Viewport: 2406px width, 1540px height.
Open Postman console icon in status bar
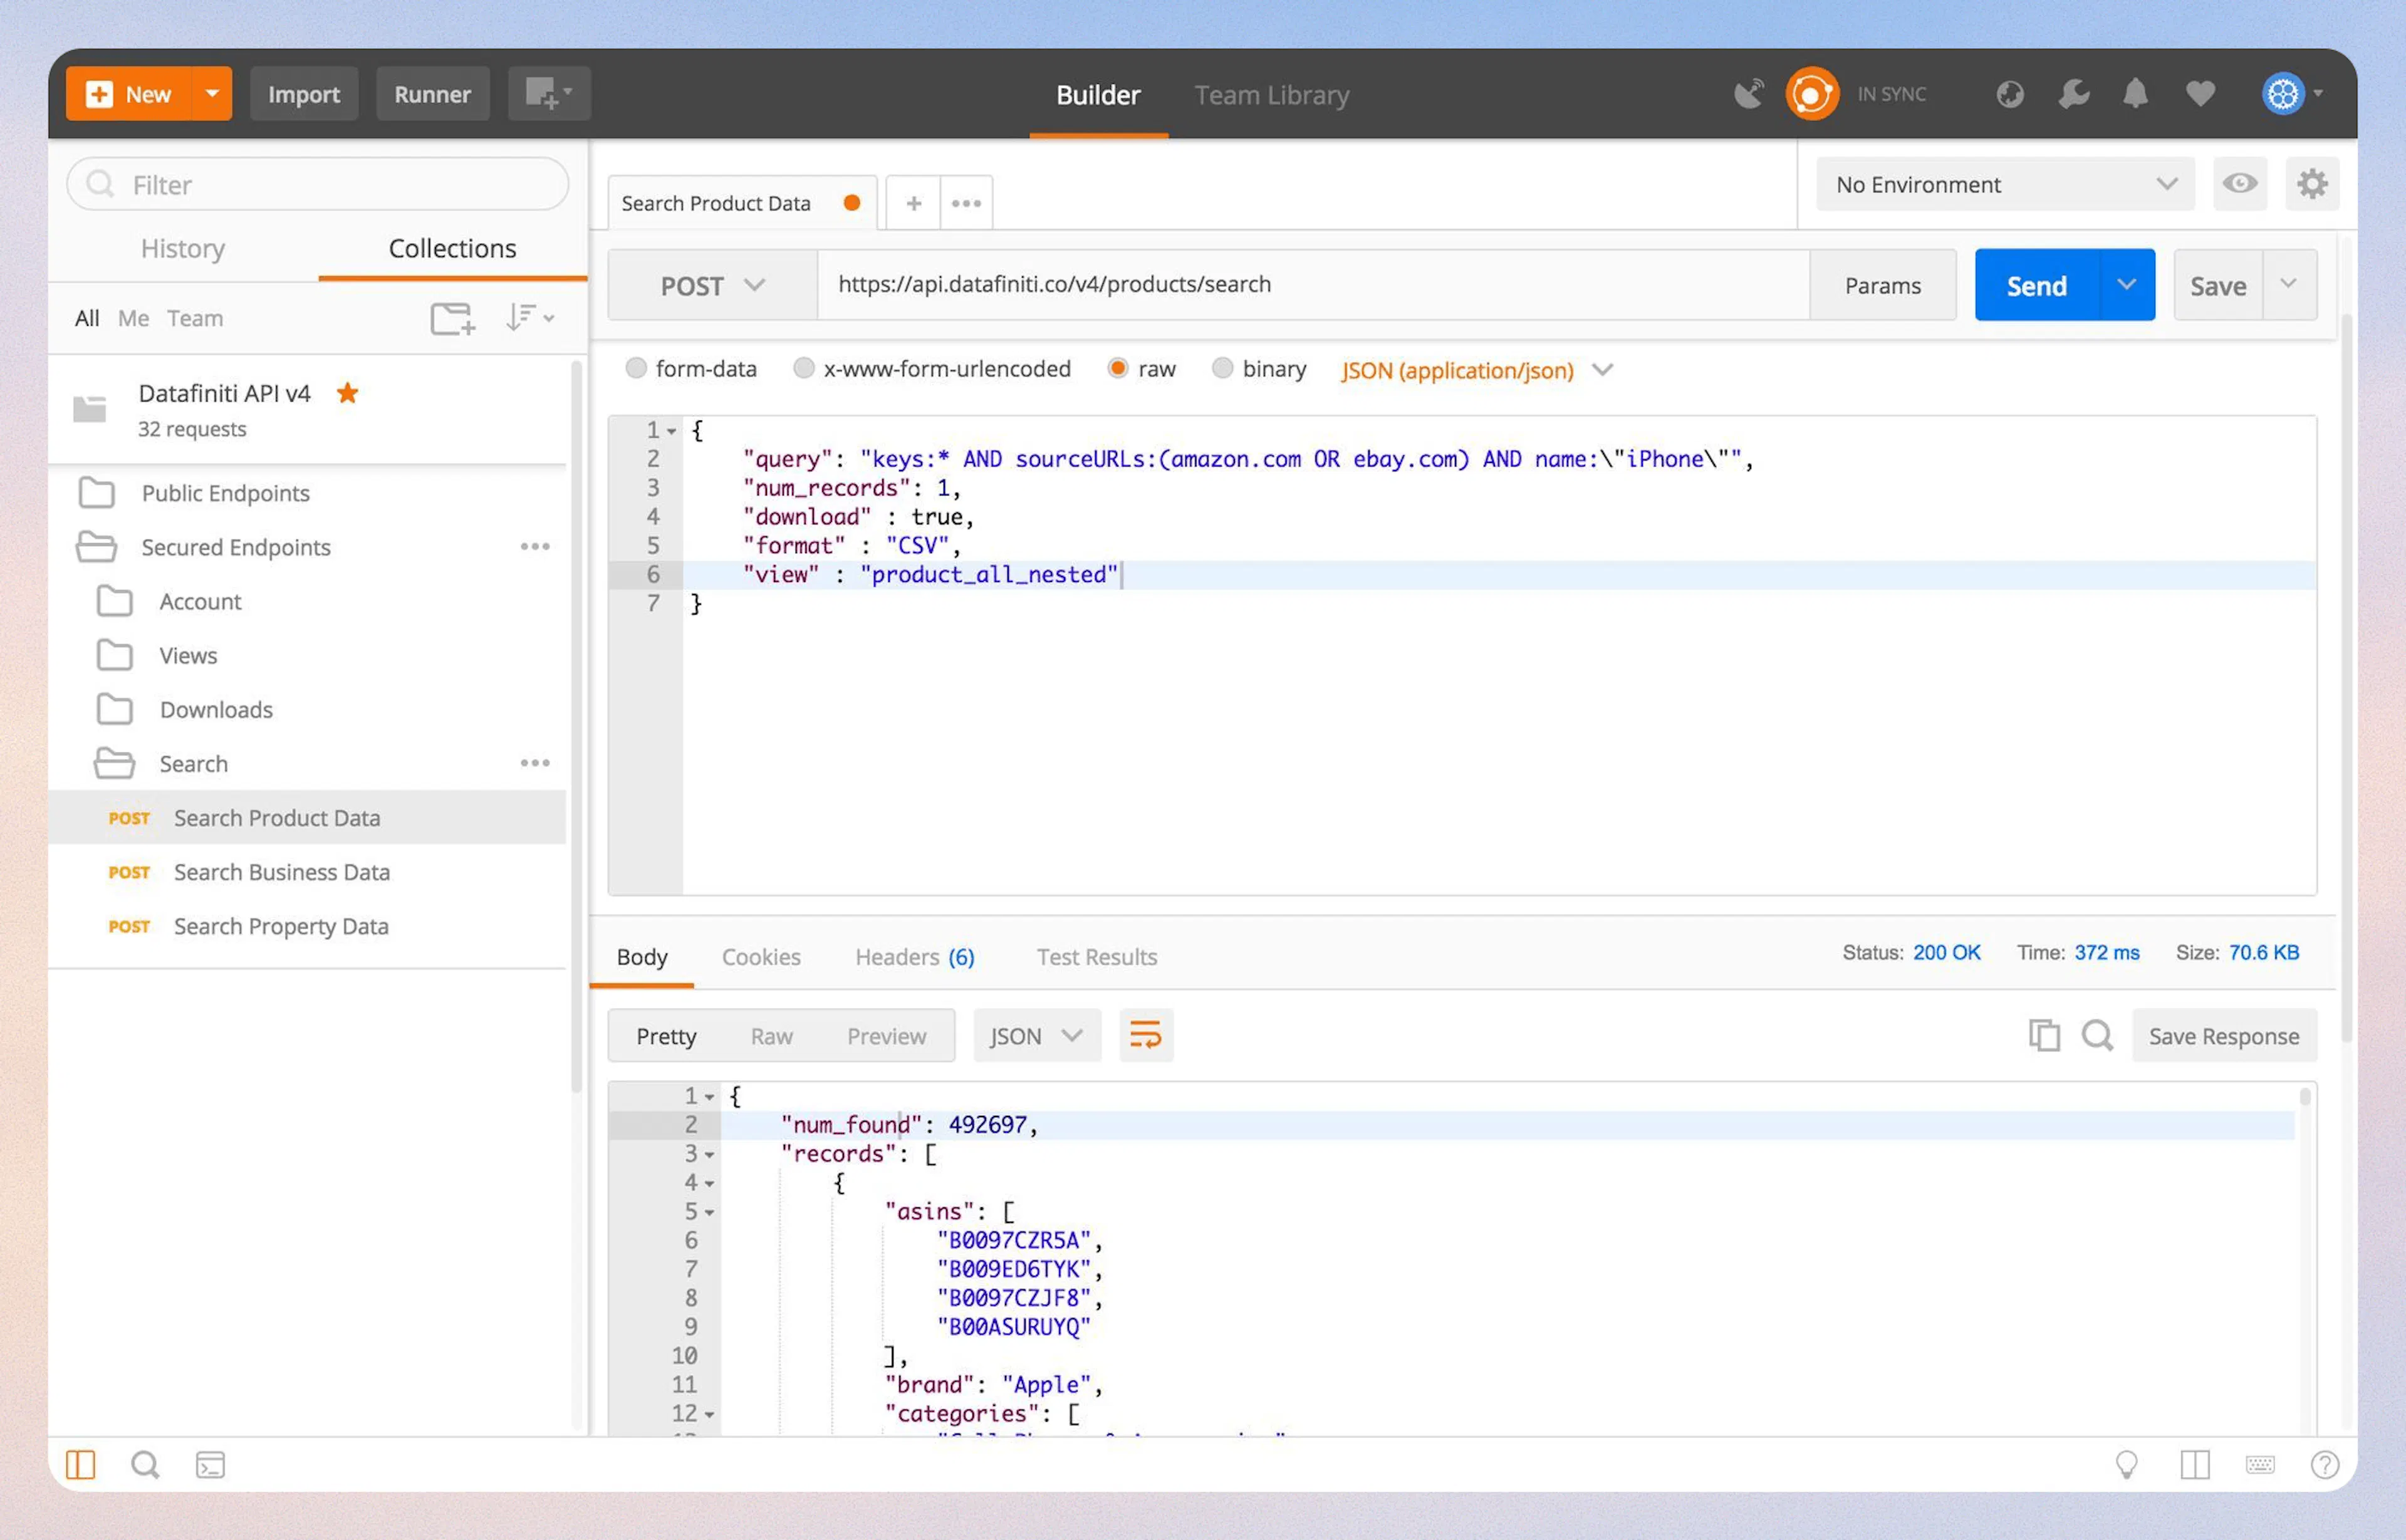(210, 1465)
